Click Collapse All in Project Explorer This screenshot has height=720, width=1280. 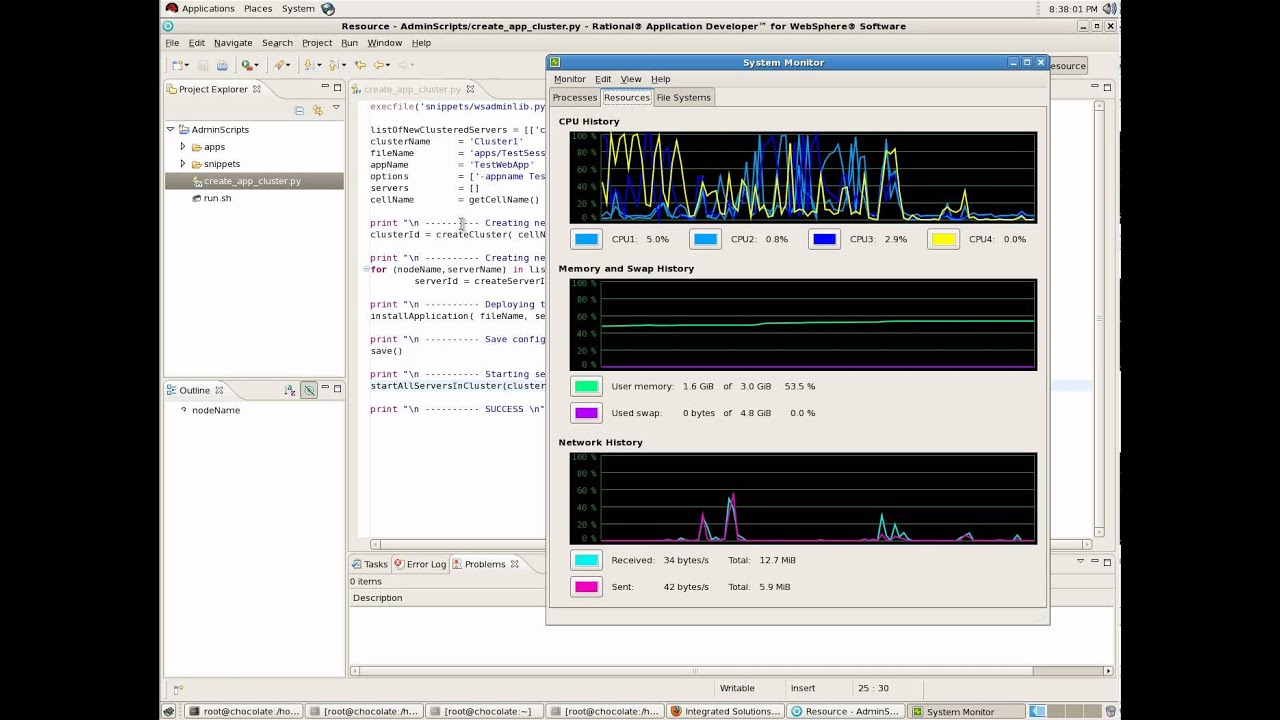(x=299, y=109)
